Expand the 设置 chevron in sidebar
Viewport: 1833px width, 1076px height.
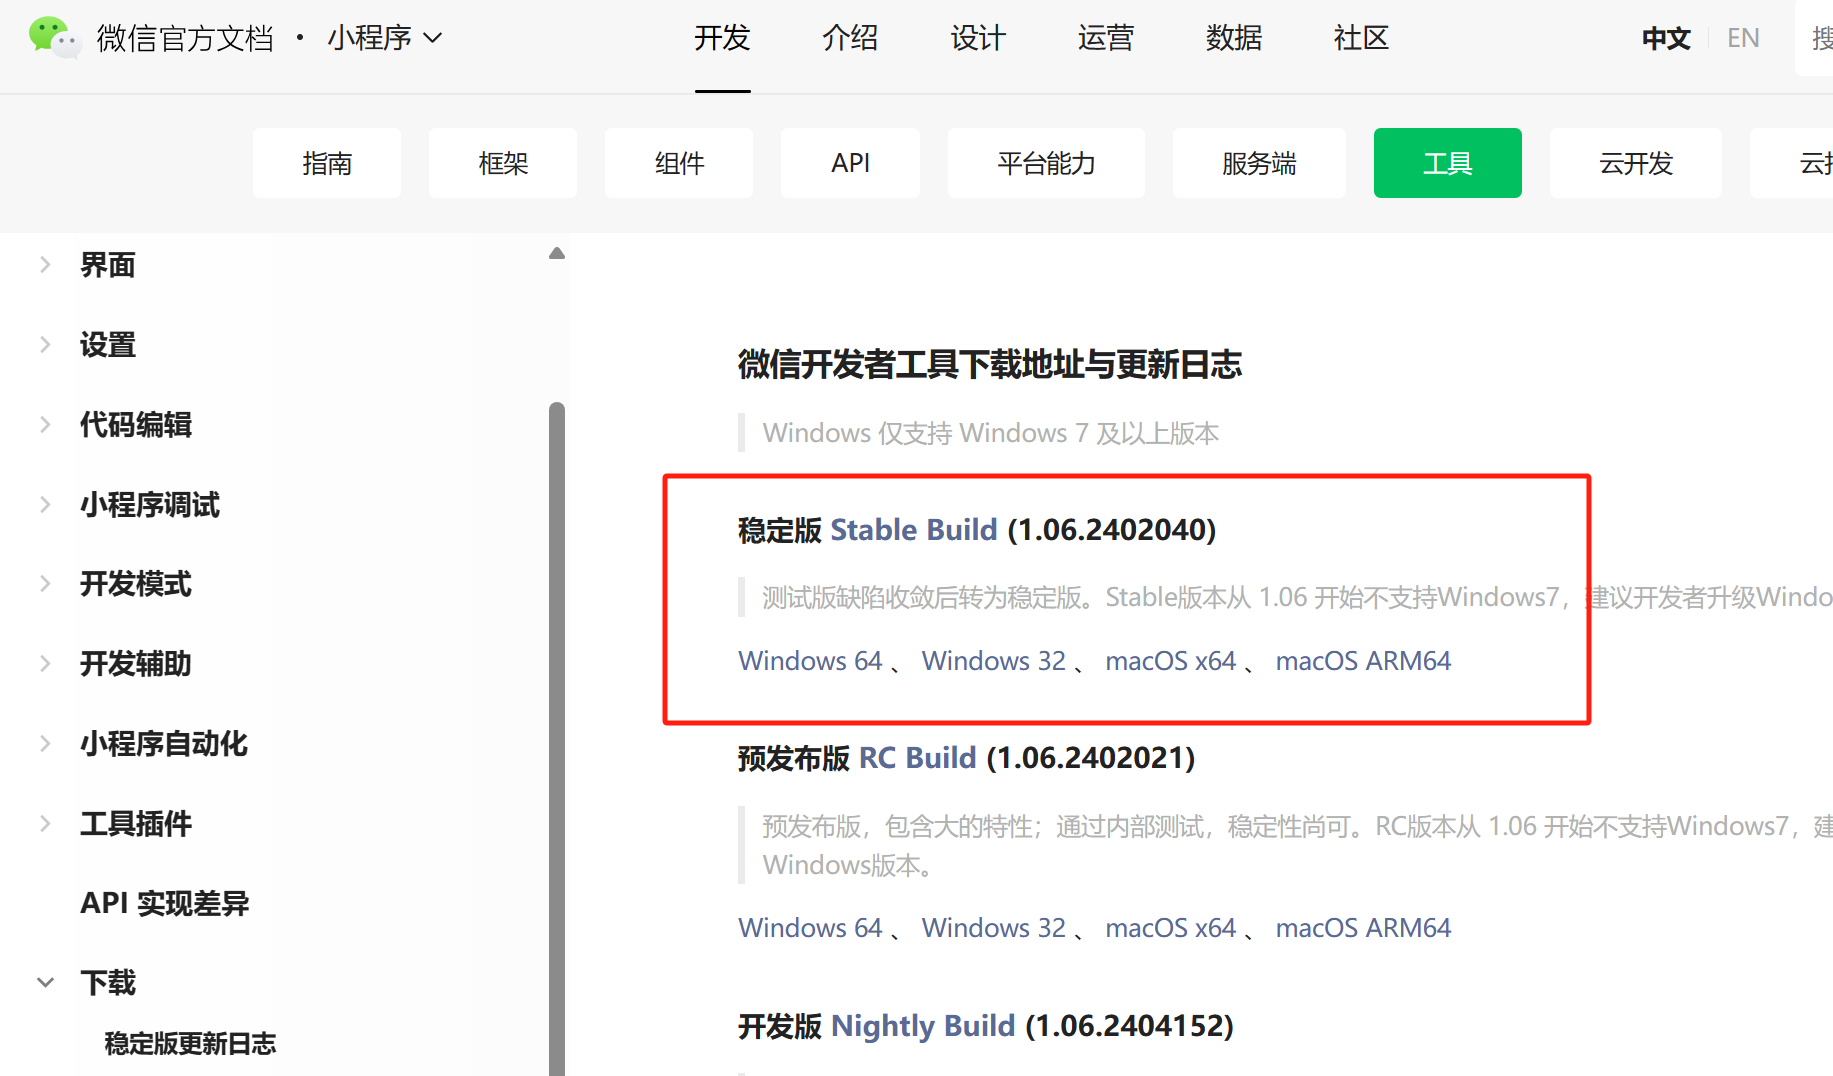click(45, 344)
